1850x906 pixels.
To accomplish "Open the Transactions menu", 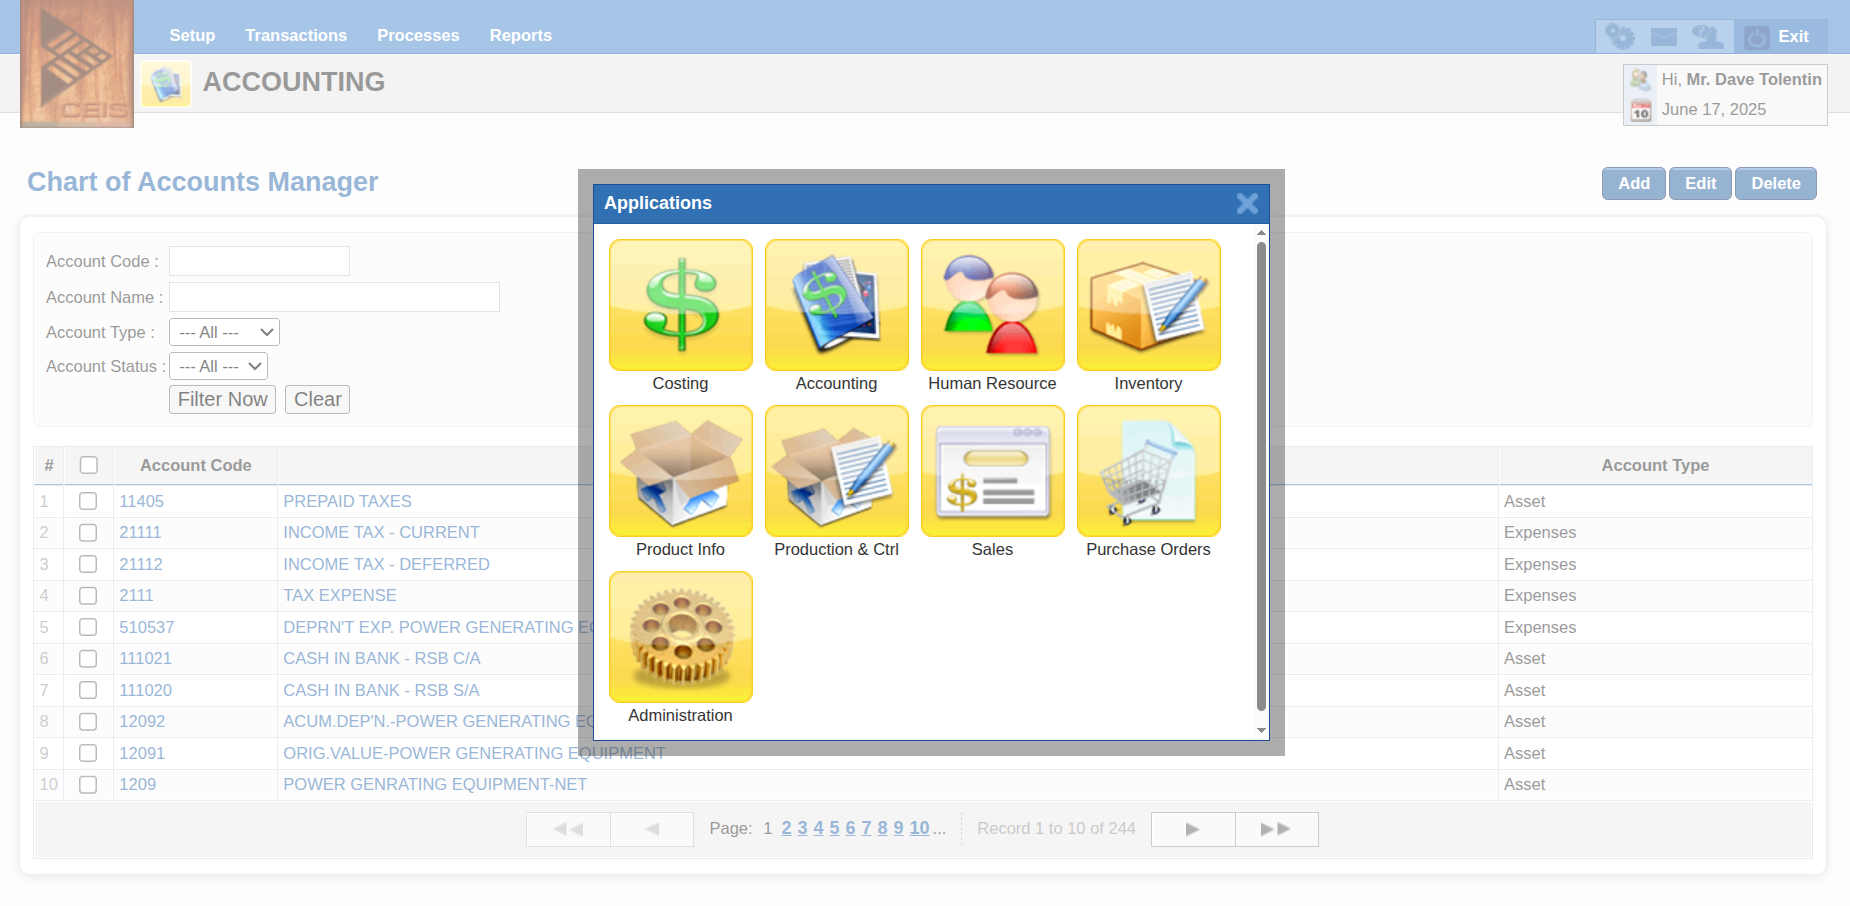I will click(296, 35).
